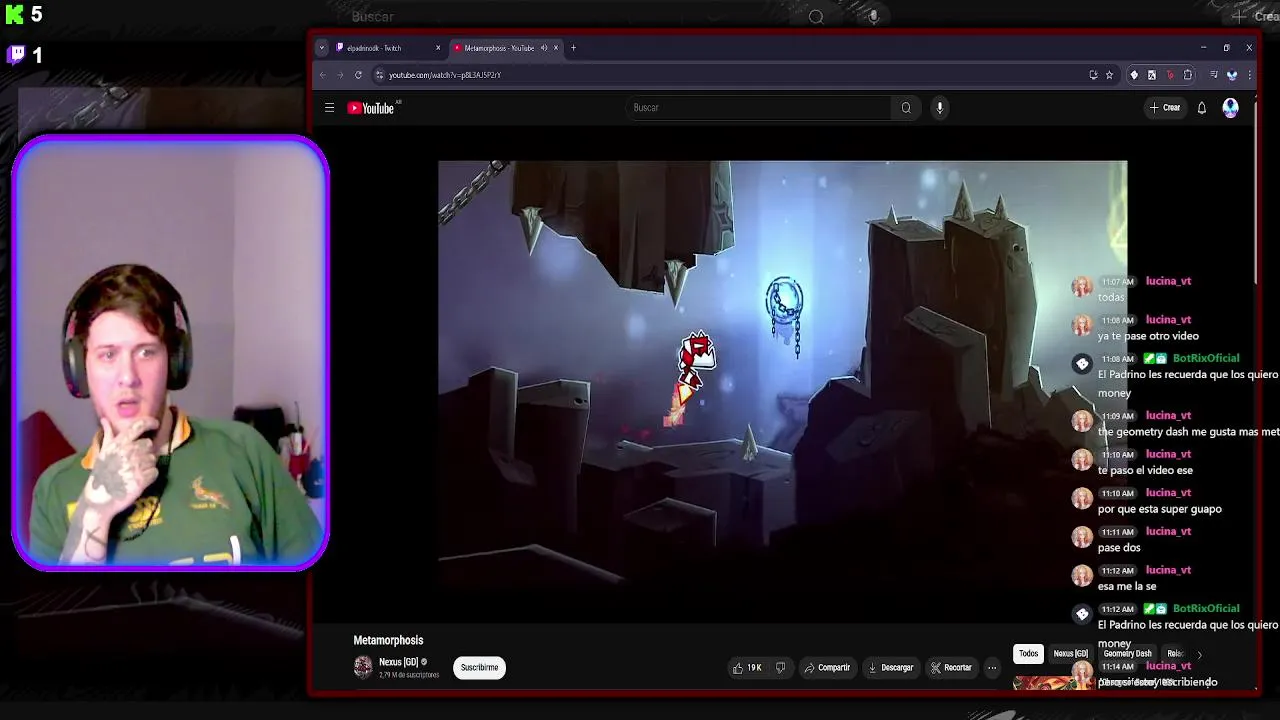Click chat message 'pase dos'
This screenshot has width=1280, height=720.
click(1119, 548)
